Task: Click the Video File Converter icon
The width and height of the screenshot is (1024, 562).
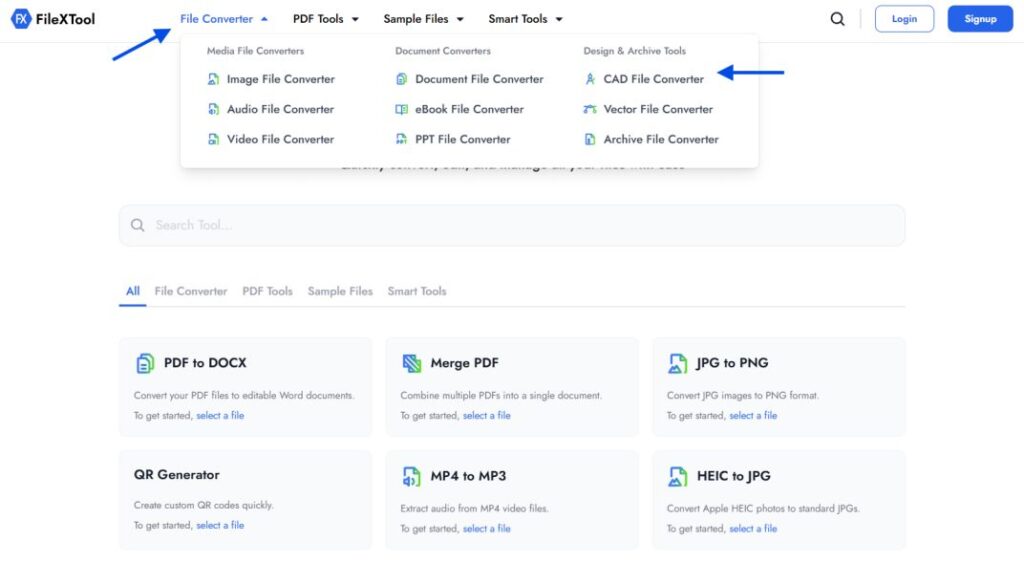Action: 213,139
